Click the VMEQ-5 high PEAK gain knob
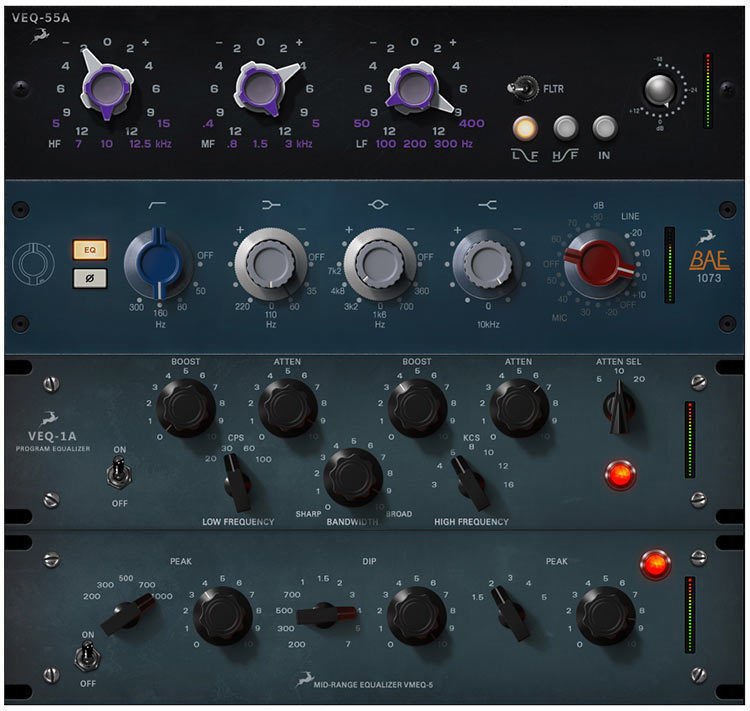 pyautogui.click(x=606, y=616)
